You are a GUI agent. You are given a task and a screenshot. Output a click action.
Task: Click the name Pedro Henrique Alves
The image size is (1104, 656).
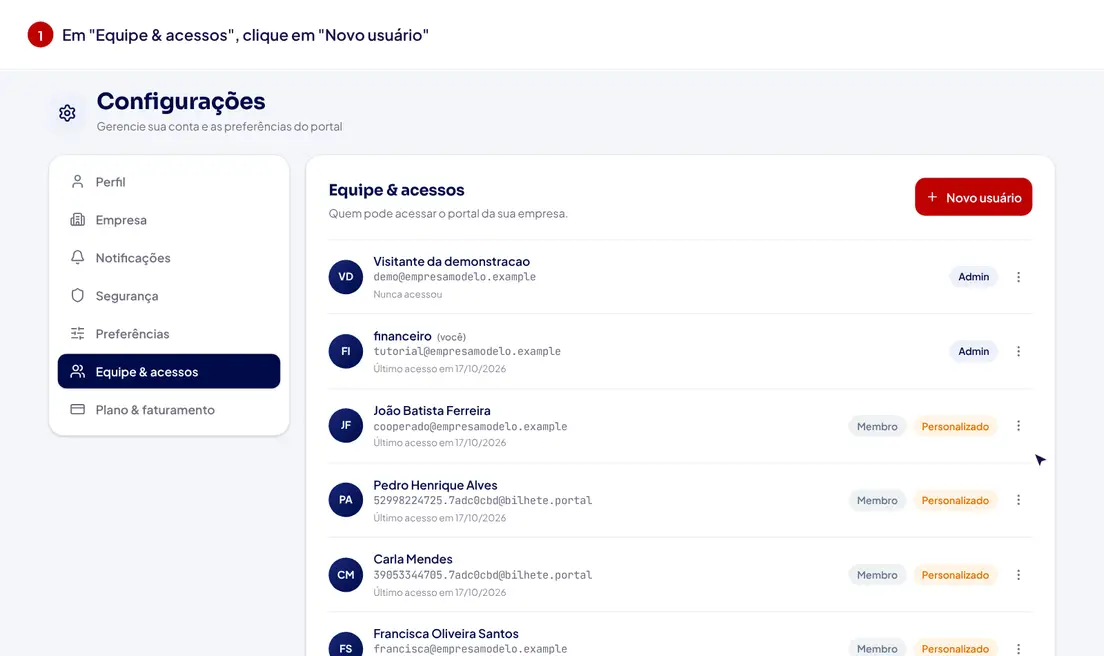(435, 485)
